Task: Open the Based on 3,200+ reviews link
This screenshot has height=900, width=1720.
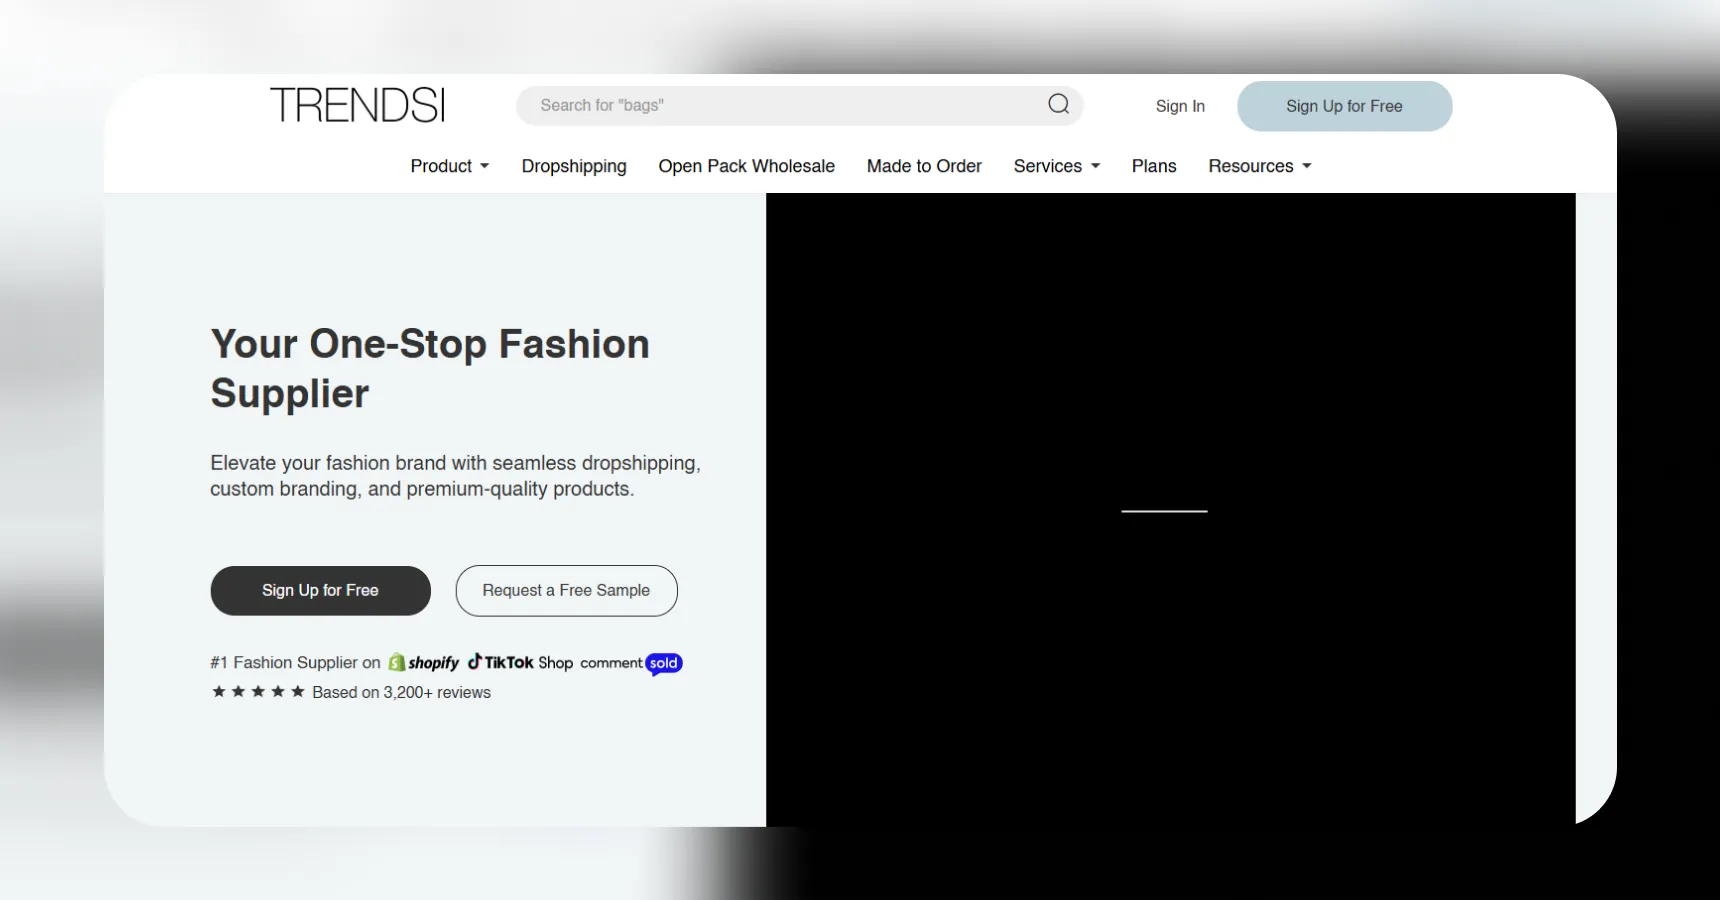Action: click(x=401, y=692)
